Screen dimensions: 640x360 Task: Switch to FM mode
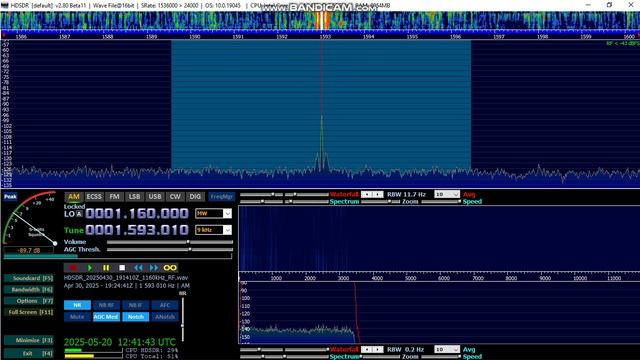pos(114,197)
